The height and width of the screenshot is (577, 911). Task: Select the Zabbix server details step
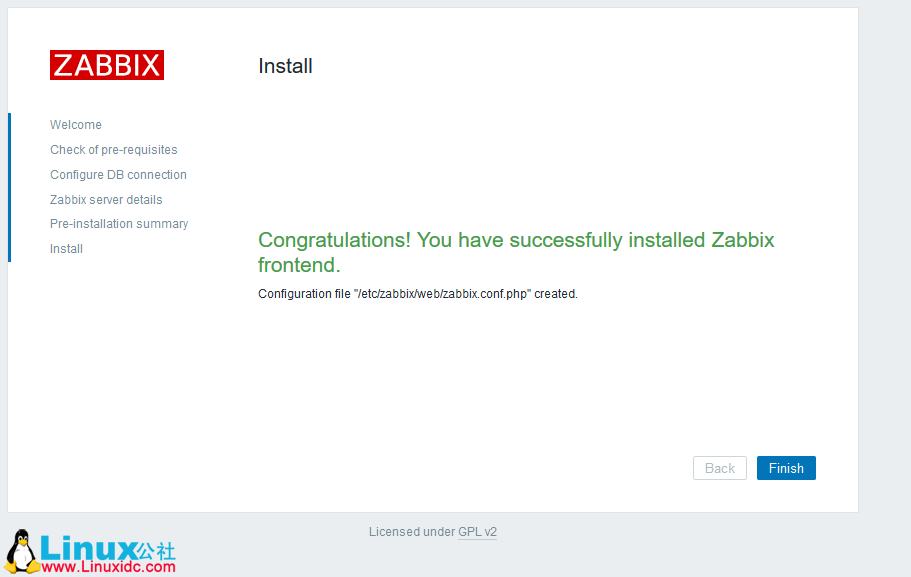(x=106, y=199)
